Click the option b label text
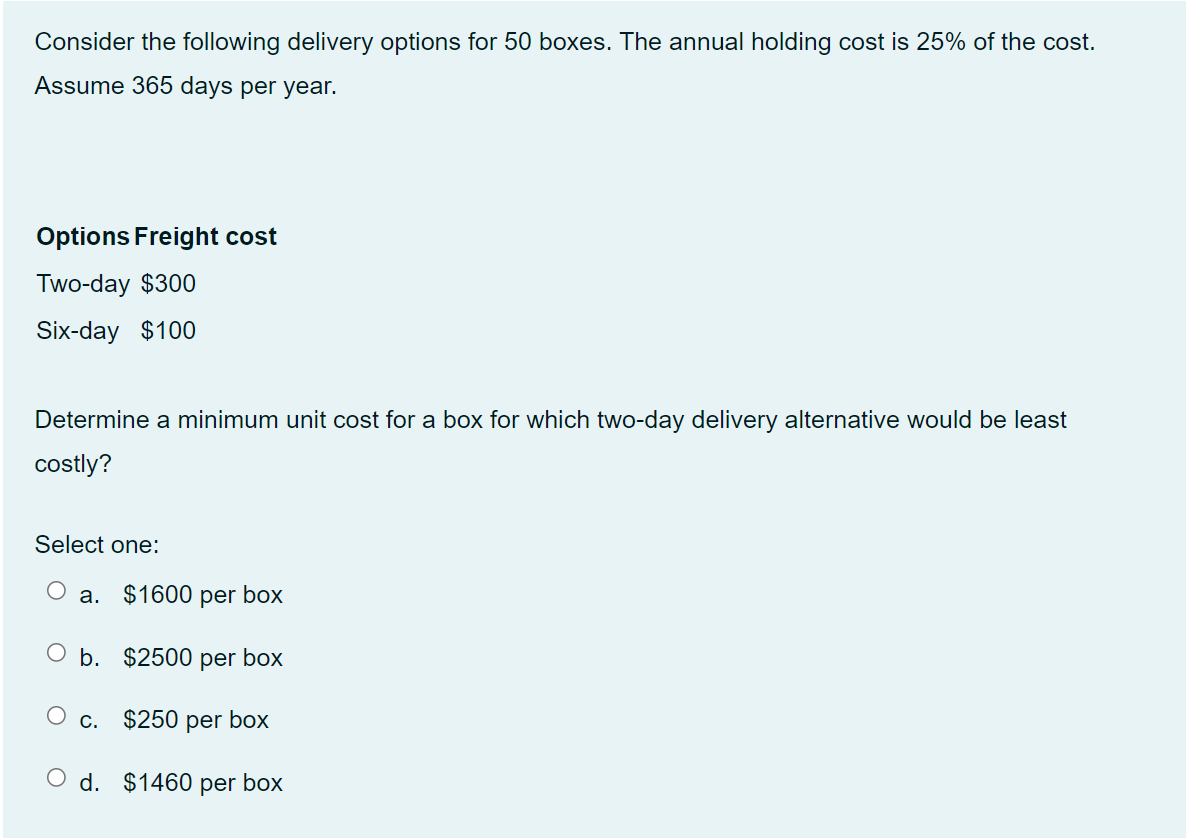Viewport: 1192px width, 838px height. (89, 657)
